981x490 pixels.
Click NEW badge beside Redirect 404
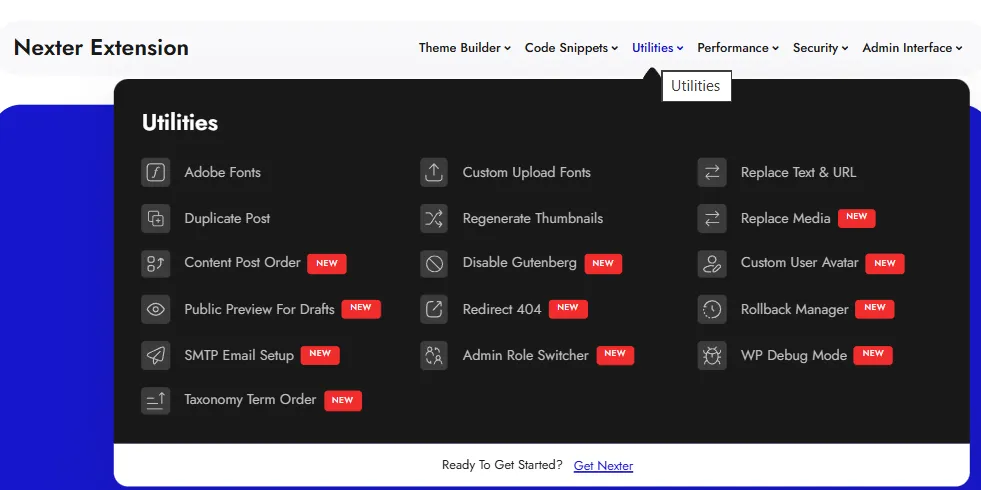[x=568, y=308]
